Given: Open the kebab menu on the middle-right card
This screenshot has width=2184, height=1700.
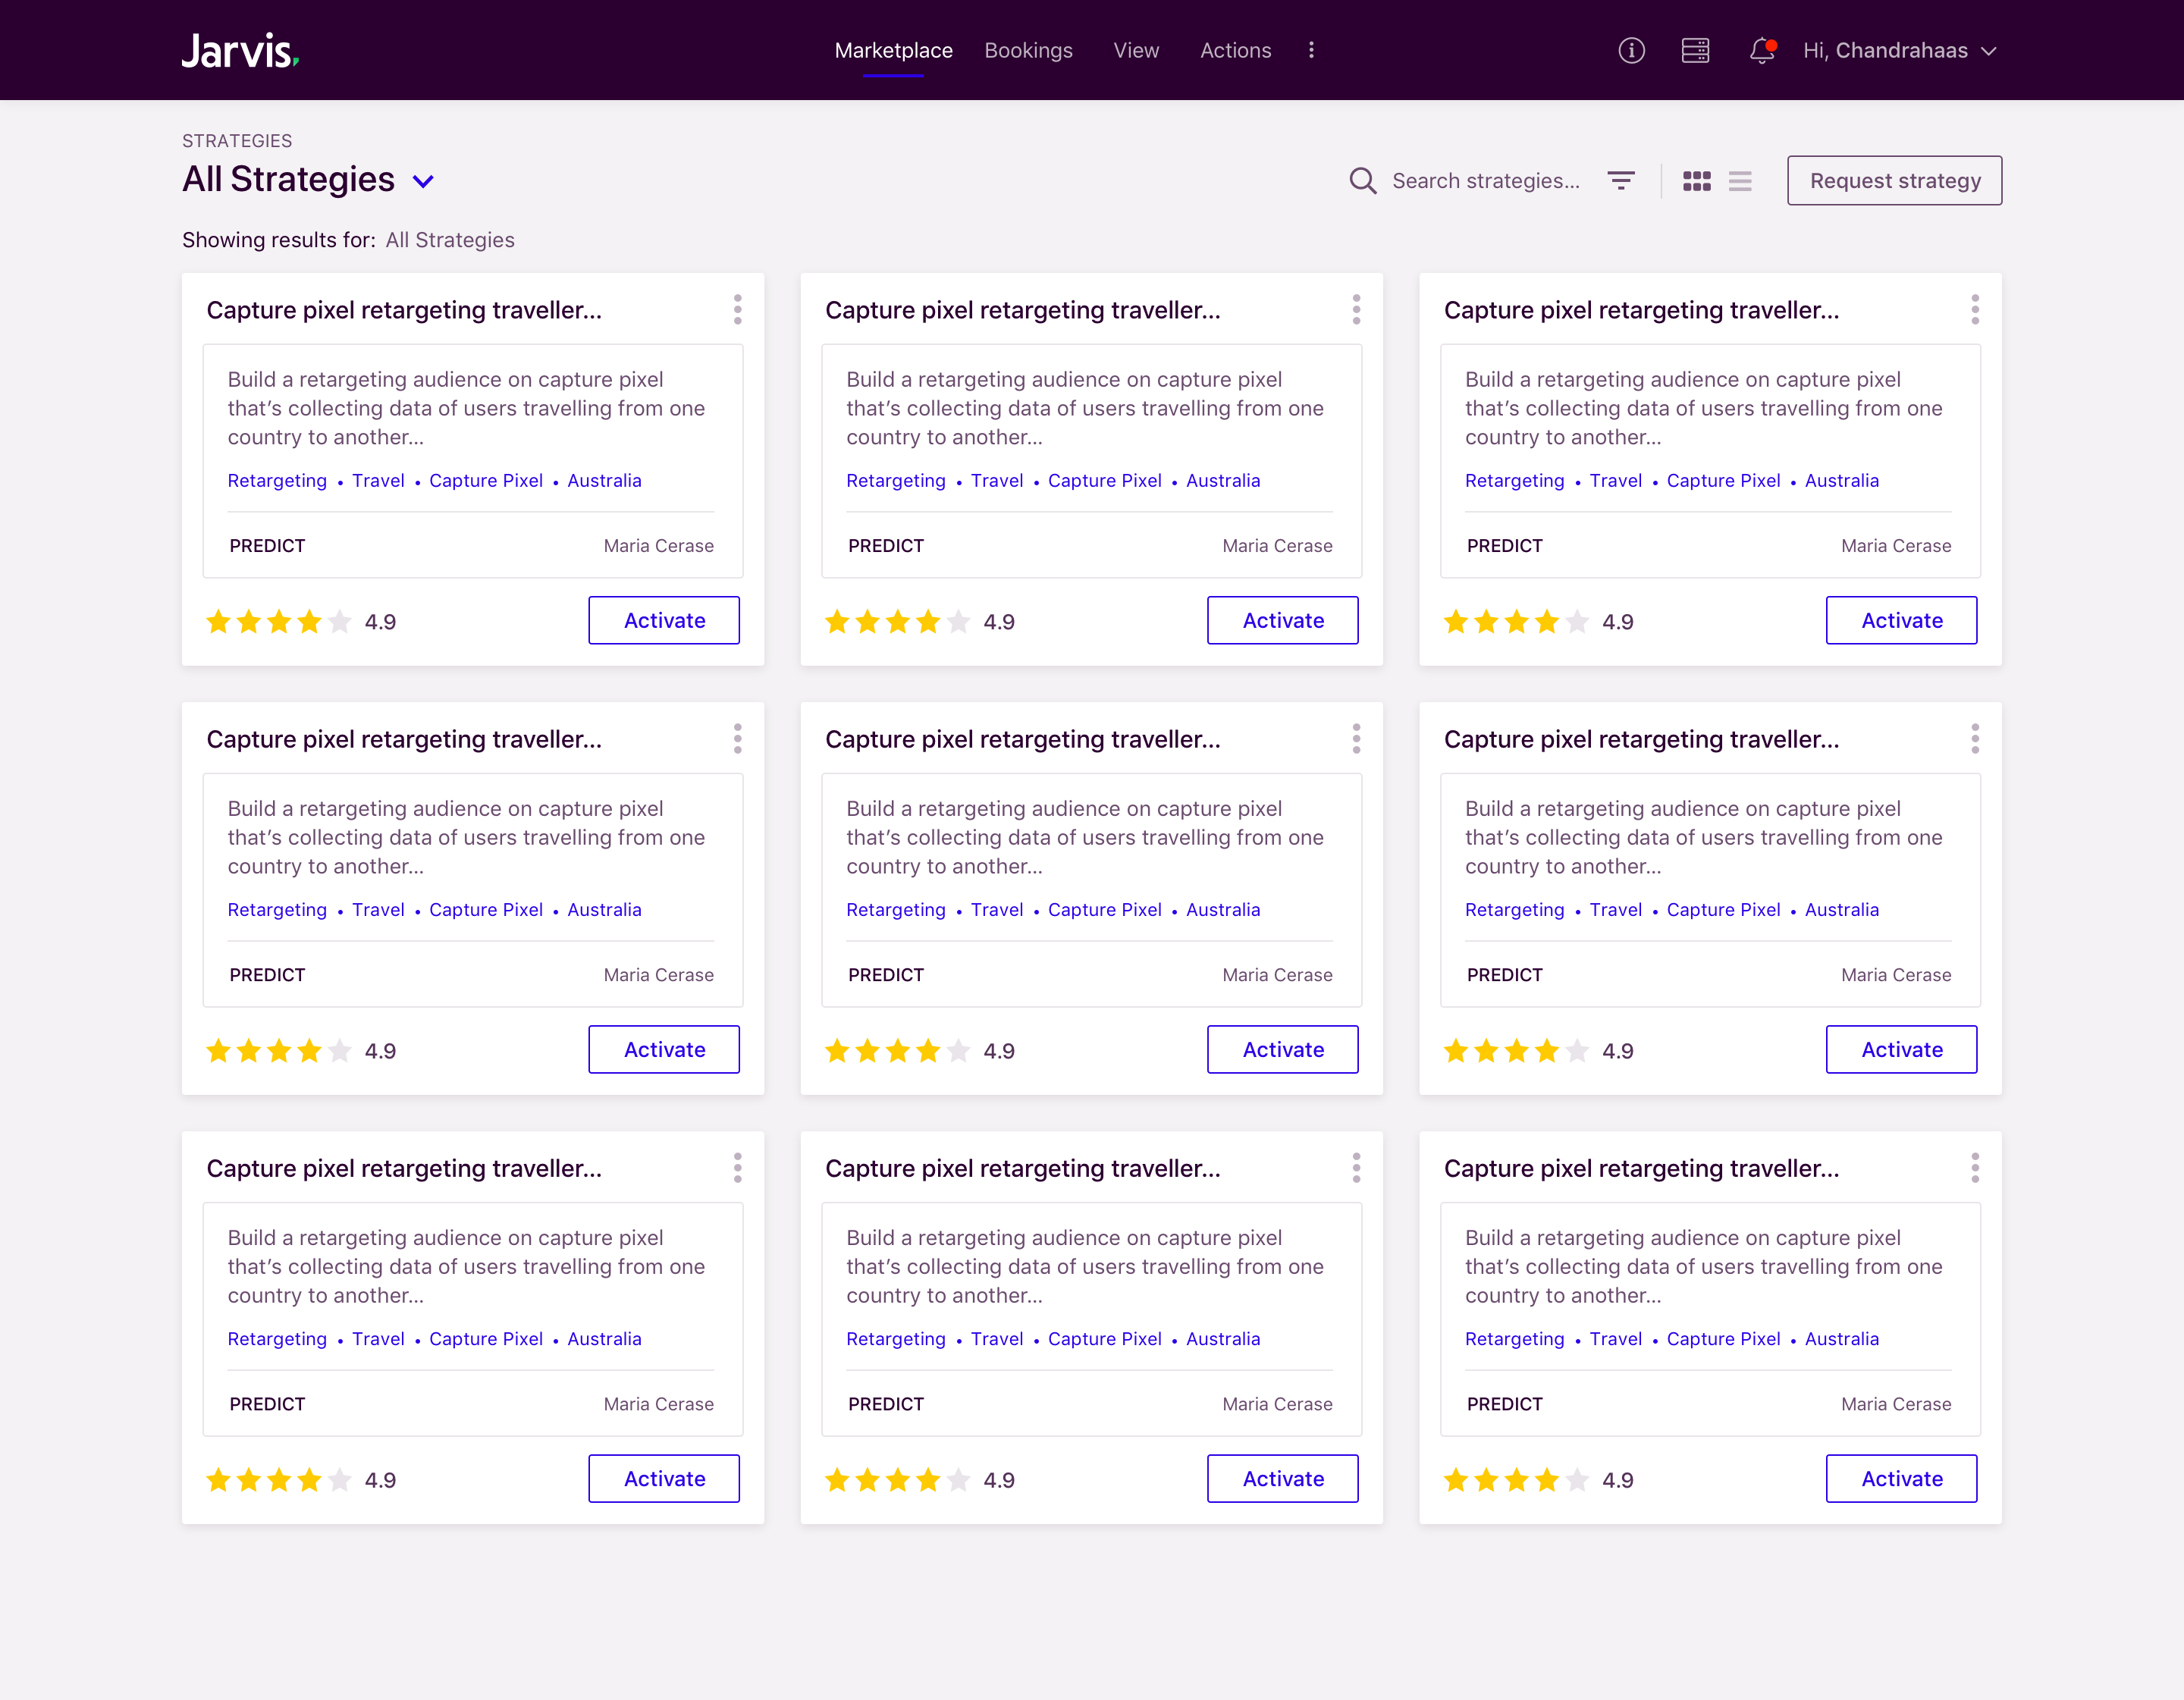Looking at the screenshot, I should click(1975, 739).
